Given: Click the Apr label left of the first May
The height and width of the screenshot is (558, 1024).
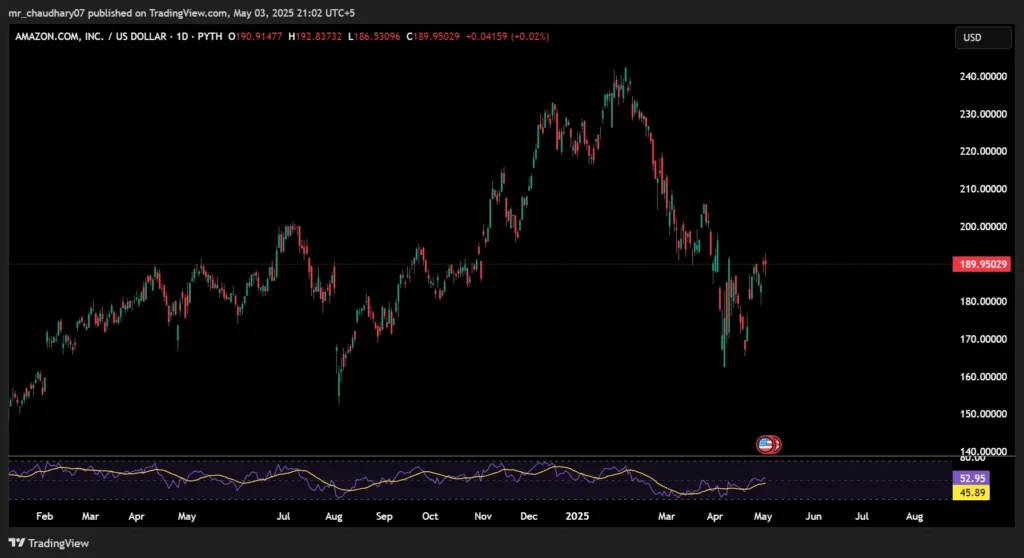Looking at the screenshot, I should click(136, 516).
